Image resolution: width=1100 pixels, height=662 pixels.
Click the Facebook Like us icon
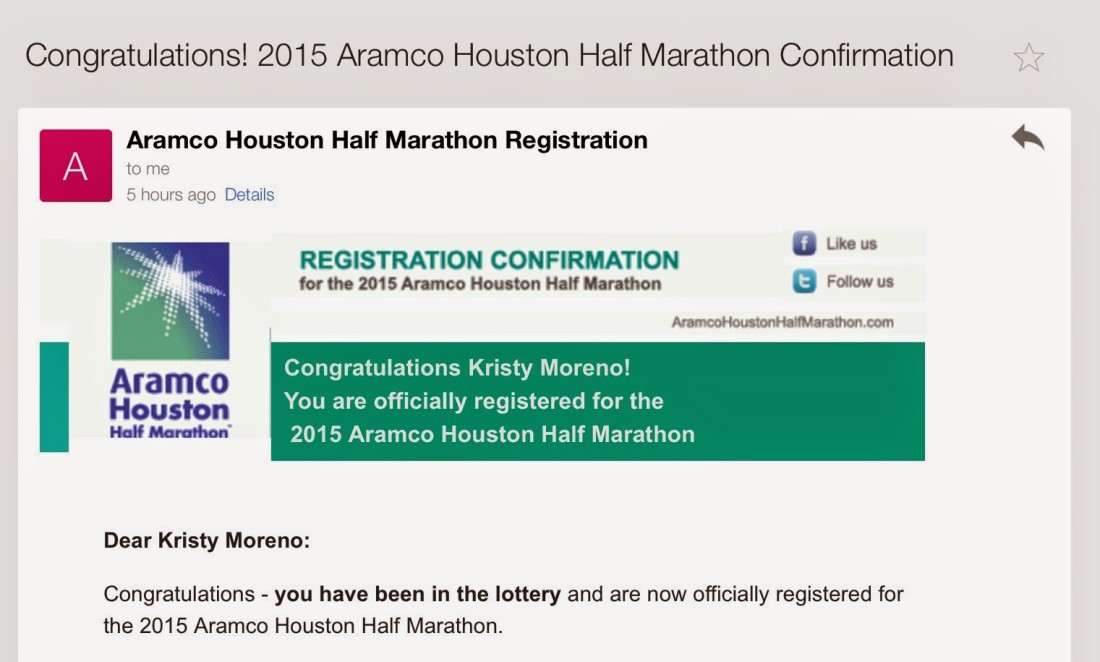[804, 243]
